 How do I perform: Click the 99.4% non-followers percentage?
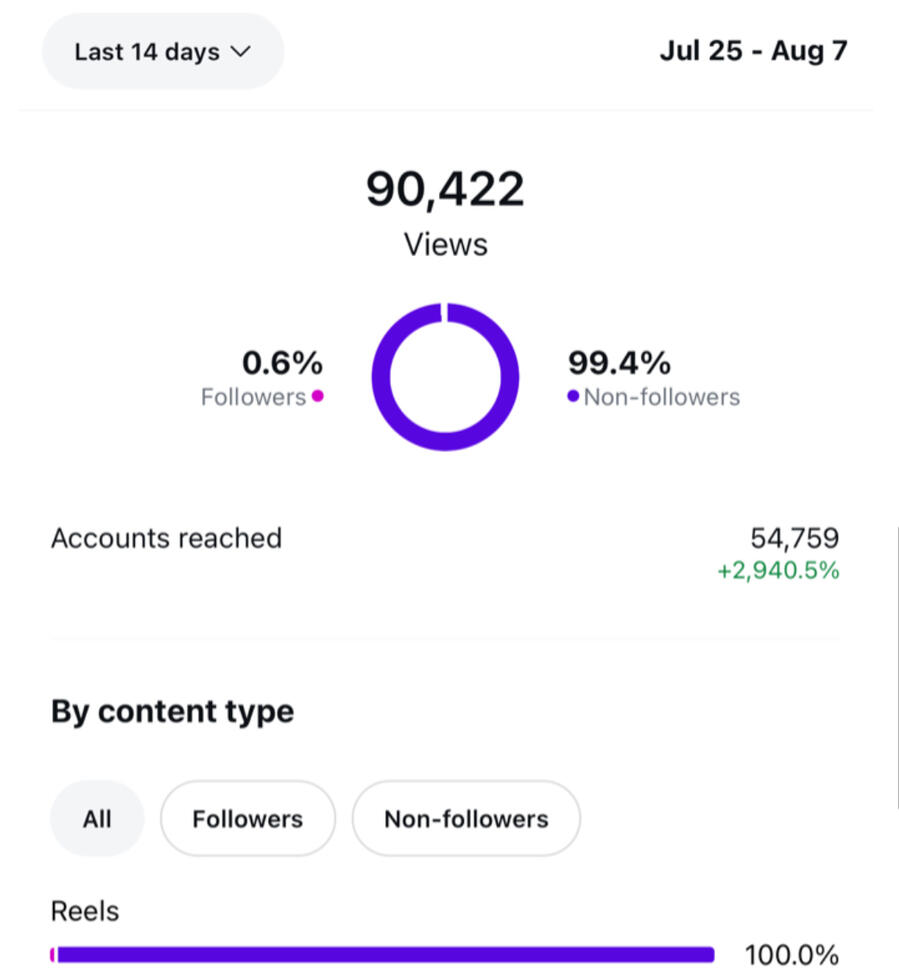click(x=619, y=362)
